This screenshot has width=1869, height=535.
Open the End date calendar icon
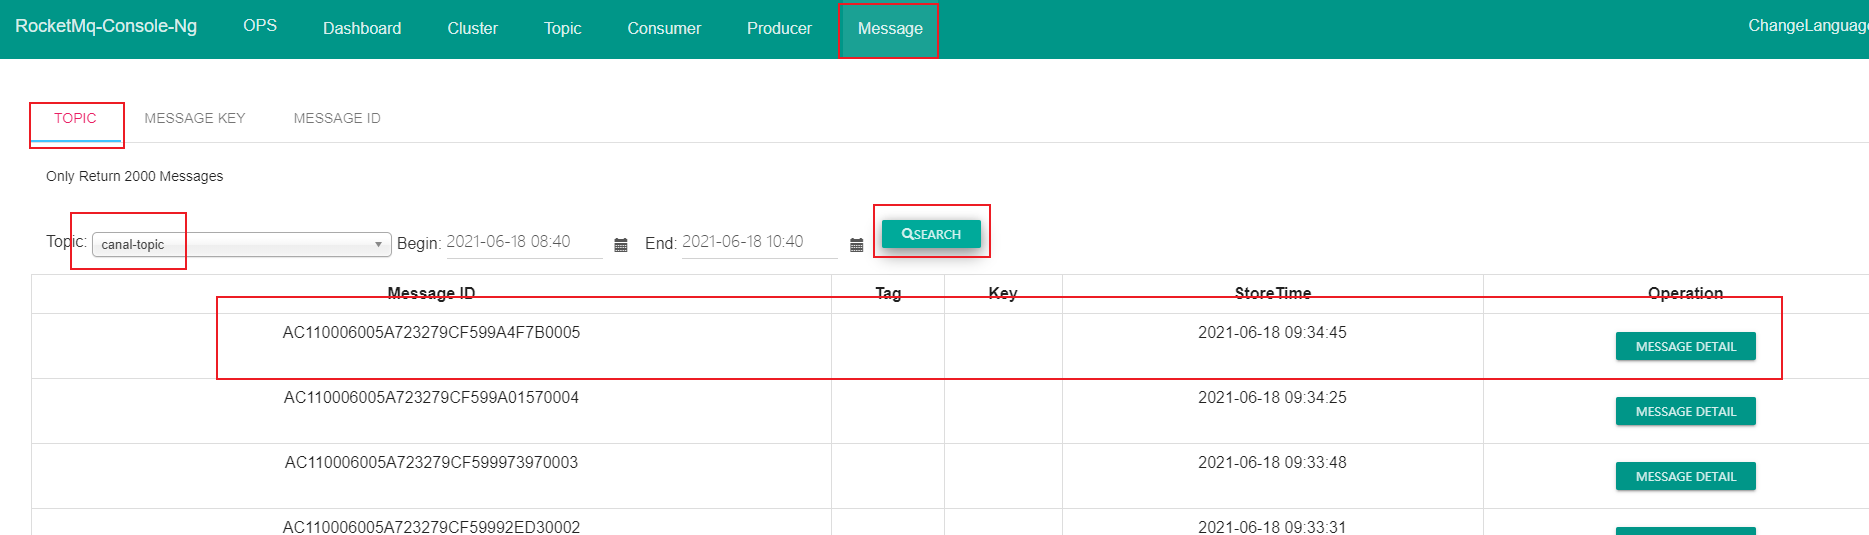(856, 245)
